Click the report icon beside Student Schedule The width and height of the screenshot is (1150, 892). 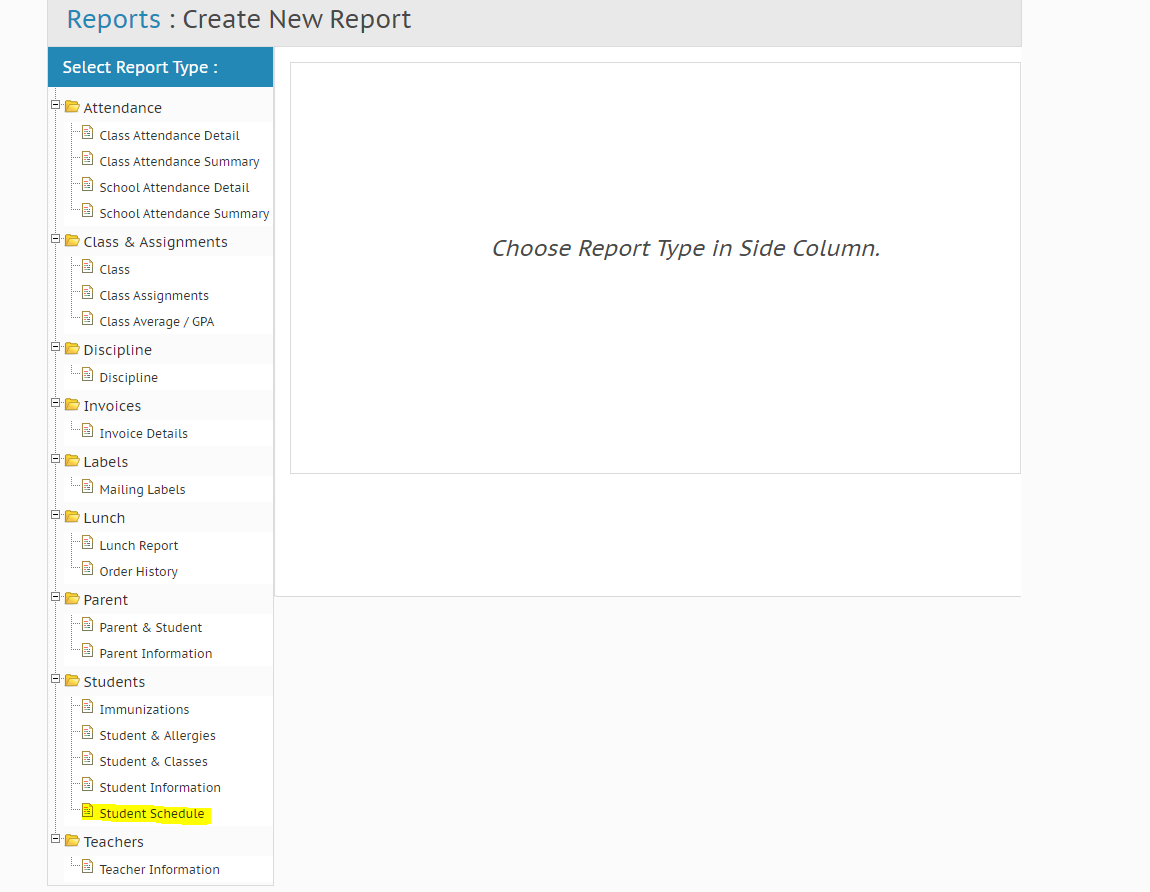[x=86, y=812]
